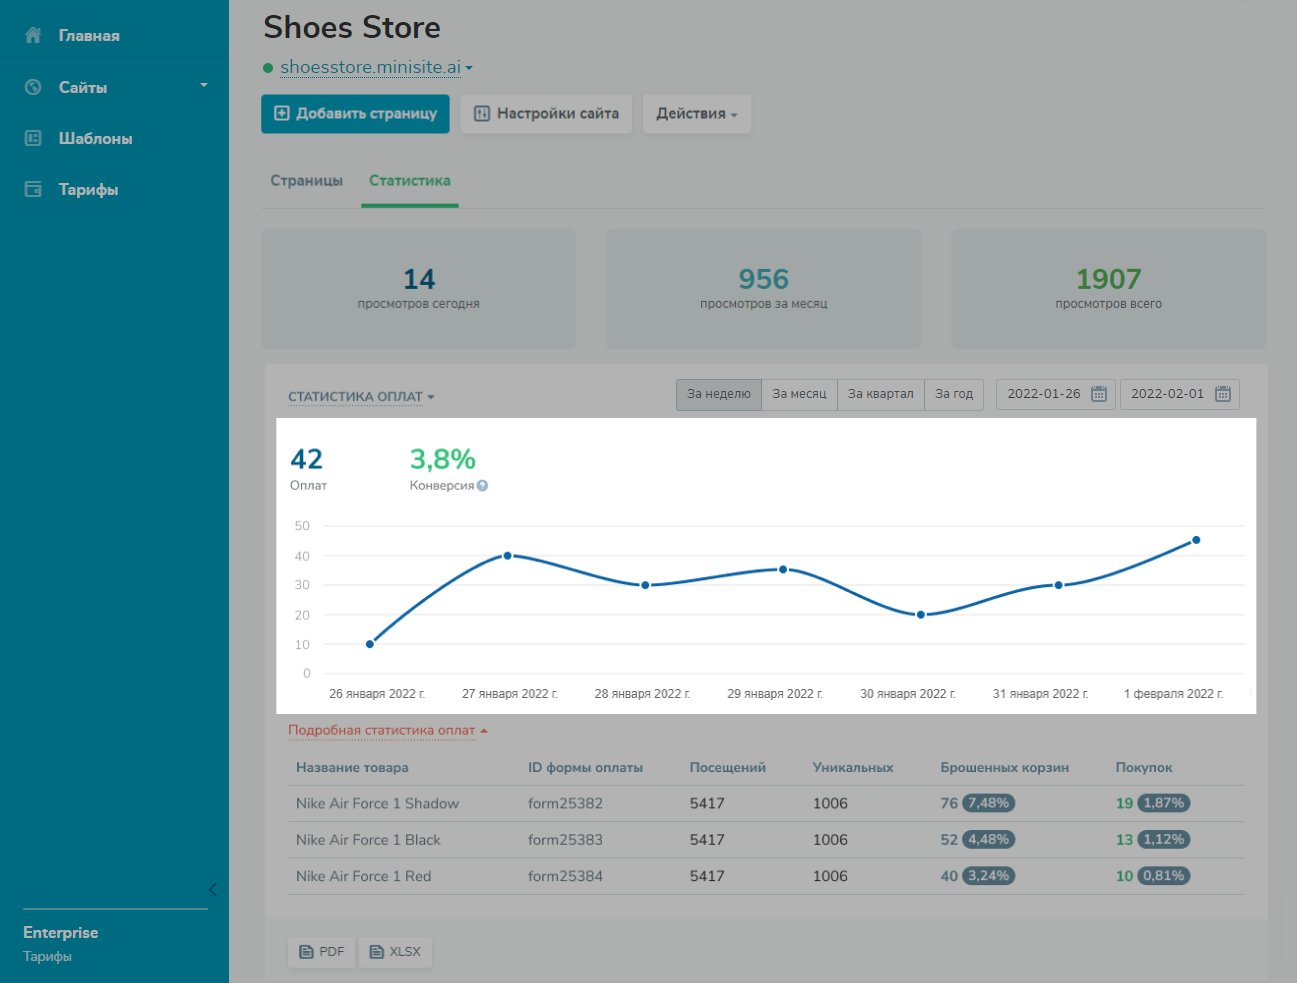Click the templates icon beside Шаблоны

33,138
